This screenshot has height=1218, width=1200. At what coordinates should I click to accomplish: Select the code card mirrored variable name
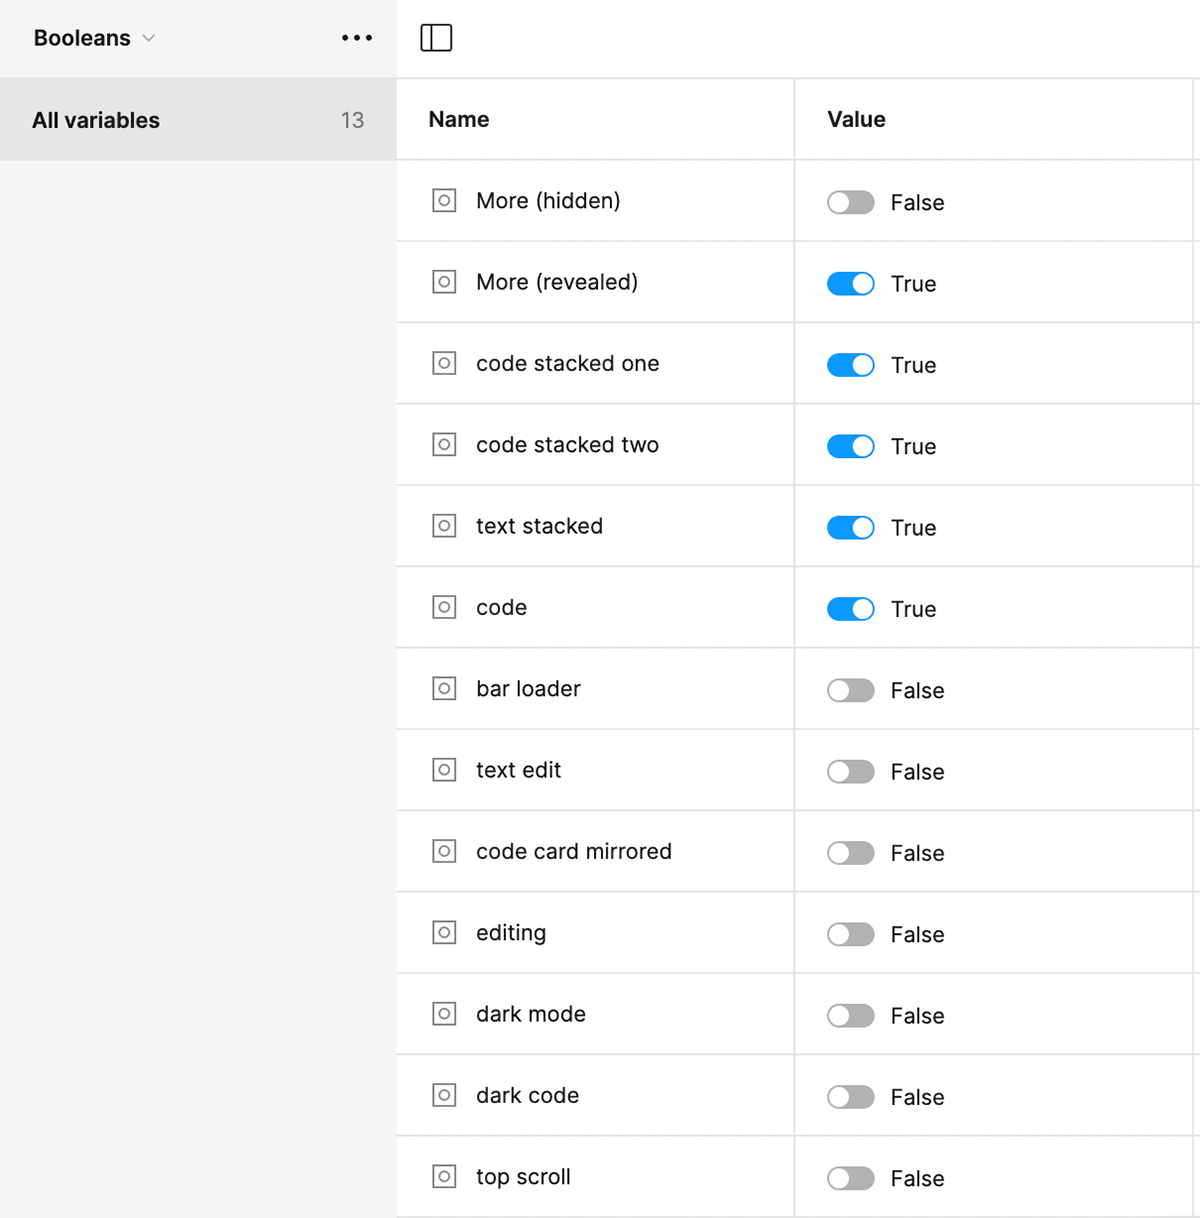[573, 851]
